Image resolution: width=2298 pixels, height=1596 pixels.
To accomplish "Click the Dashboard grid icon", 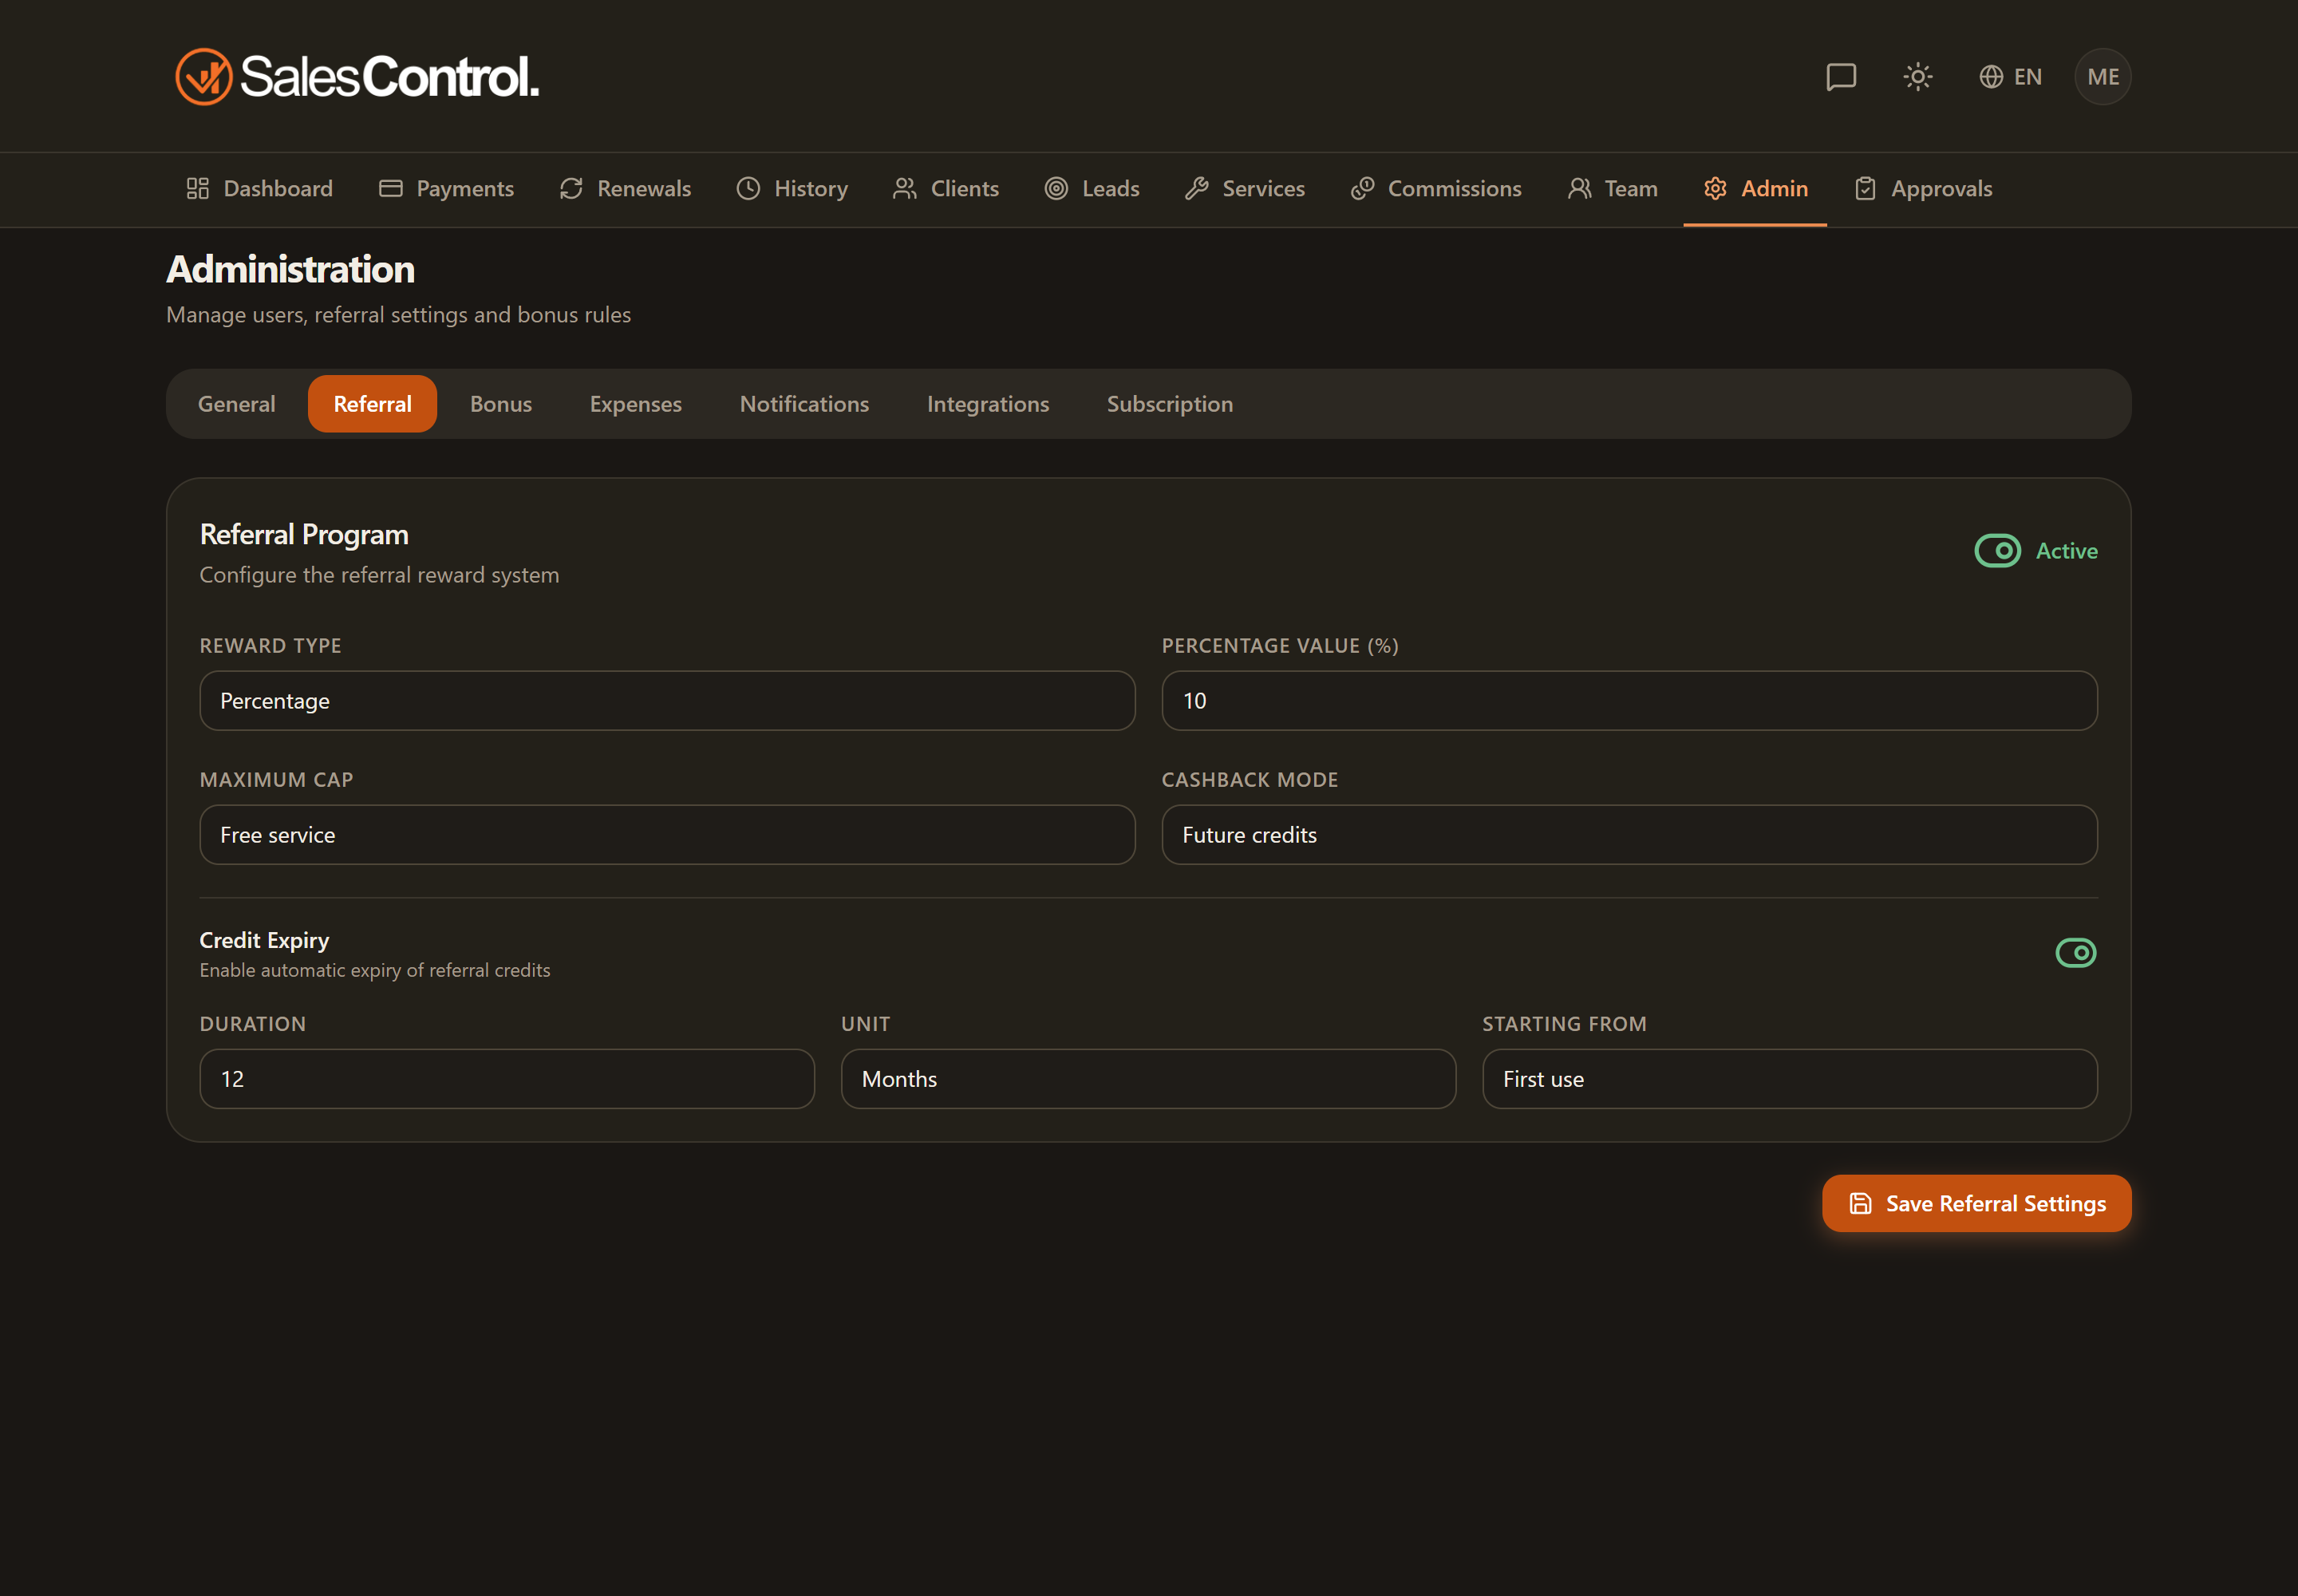I will pos(198,188).
